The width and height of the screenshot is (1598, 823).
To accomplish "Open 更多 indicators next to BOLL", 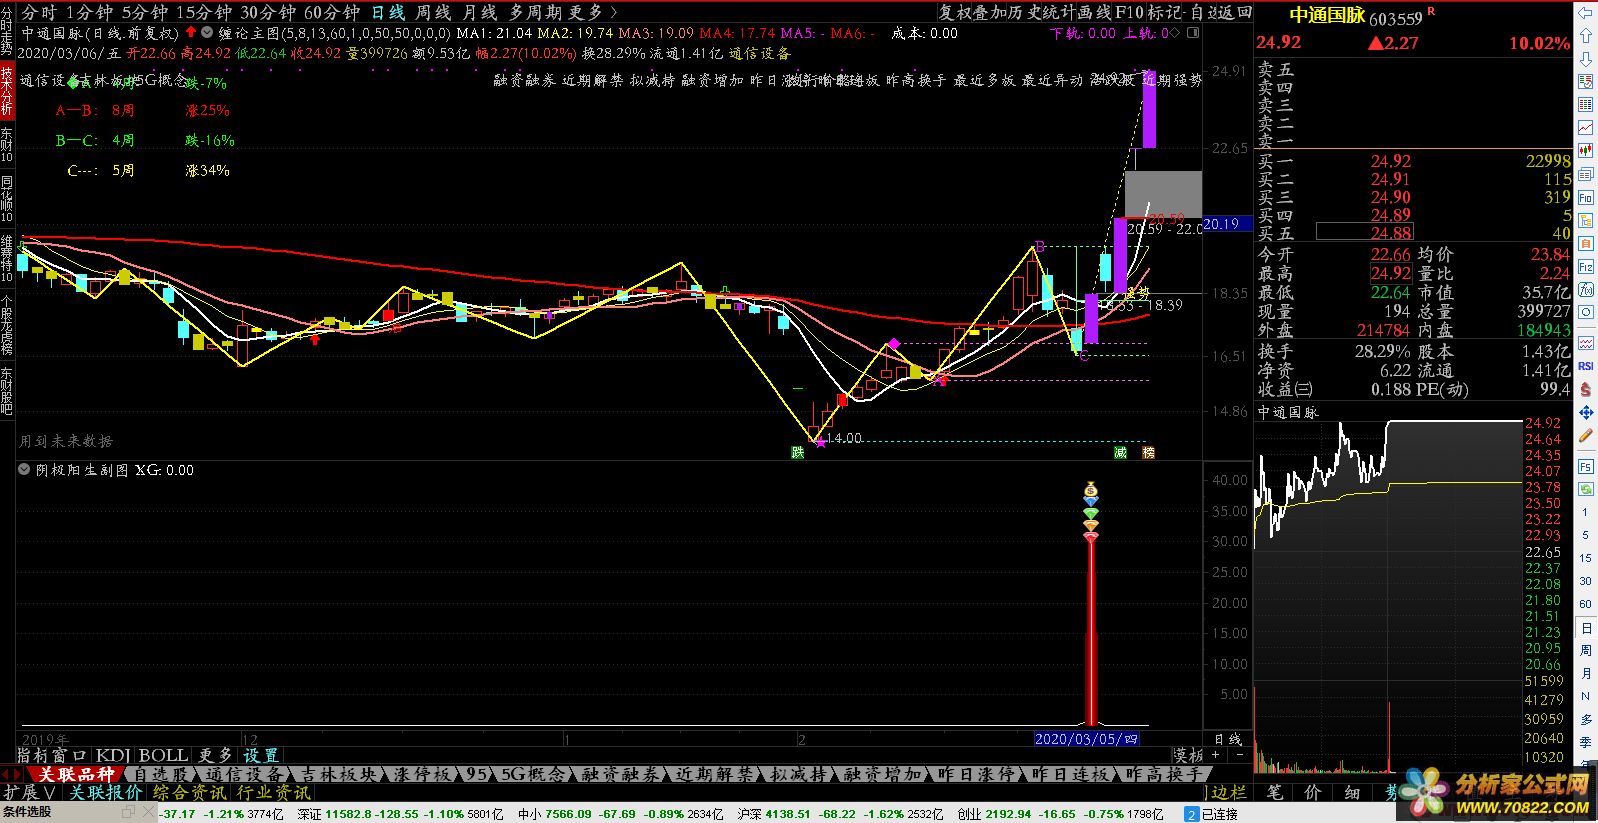I will point(215,755).
